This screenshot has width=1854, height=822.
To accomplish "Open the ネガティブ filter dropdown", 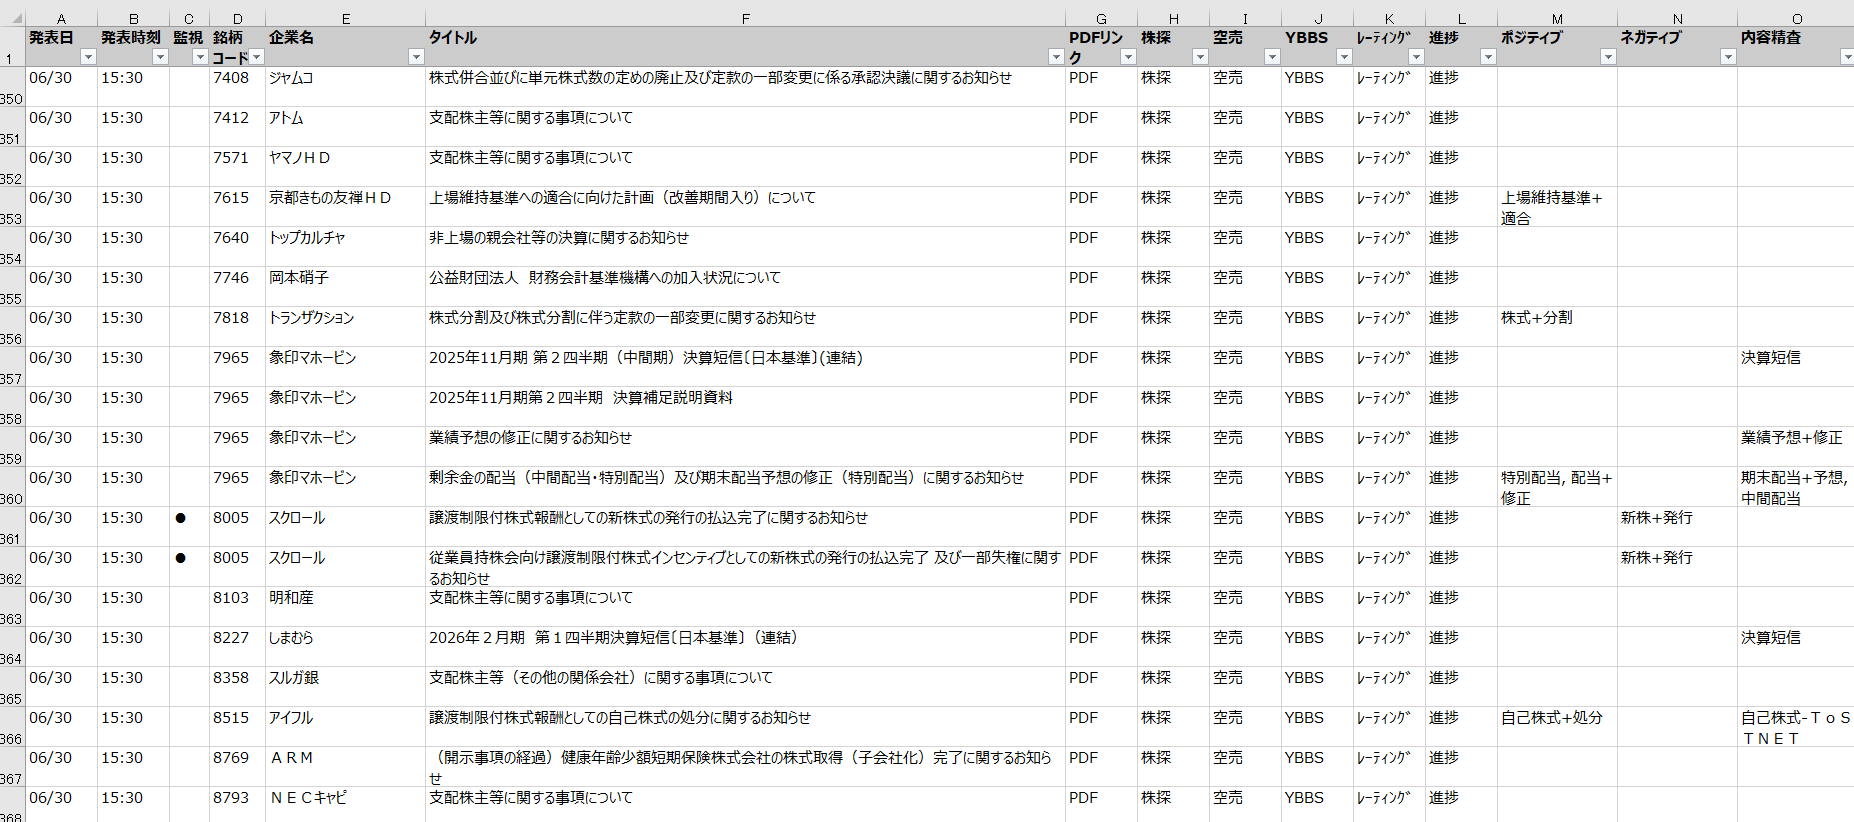I will 1728,57.
